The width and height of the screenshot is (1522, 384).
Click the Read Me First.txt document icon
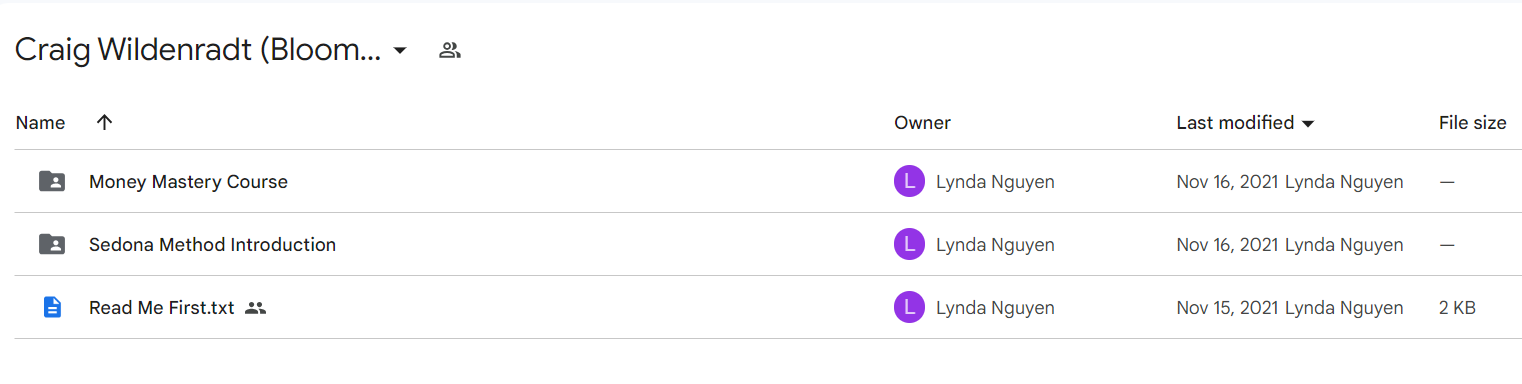(52, 307)
